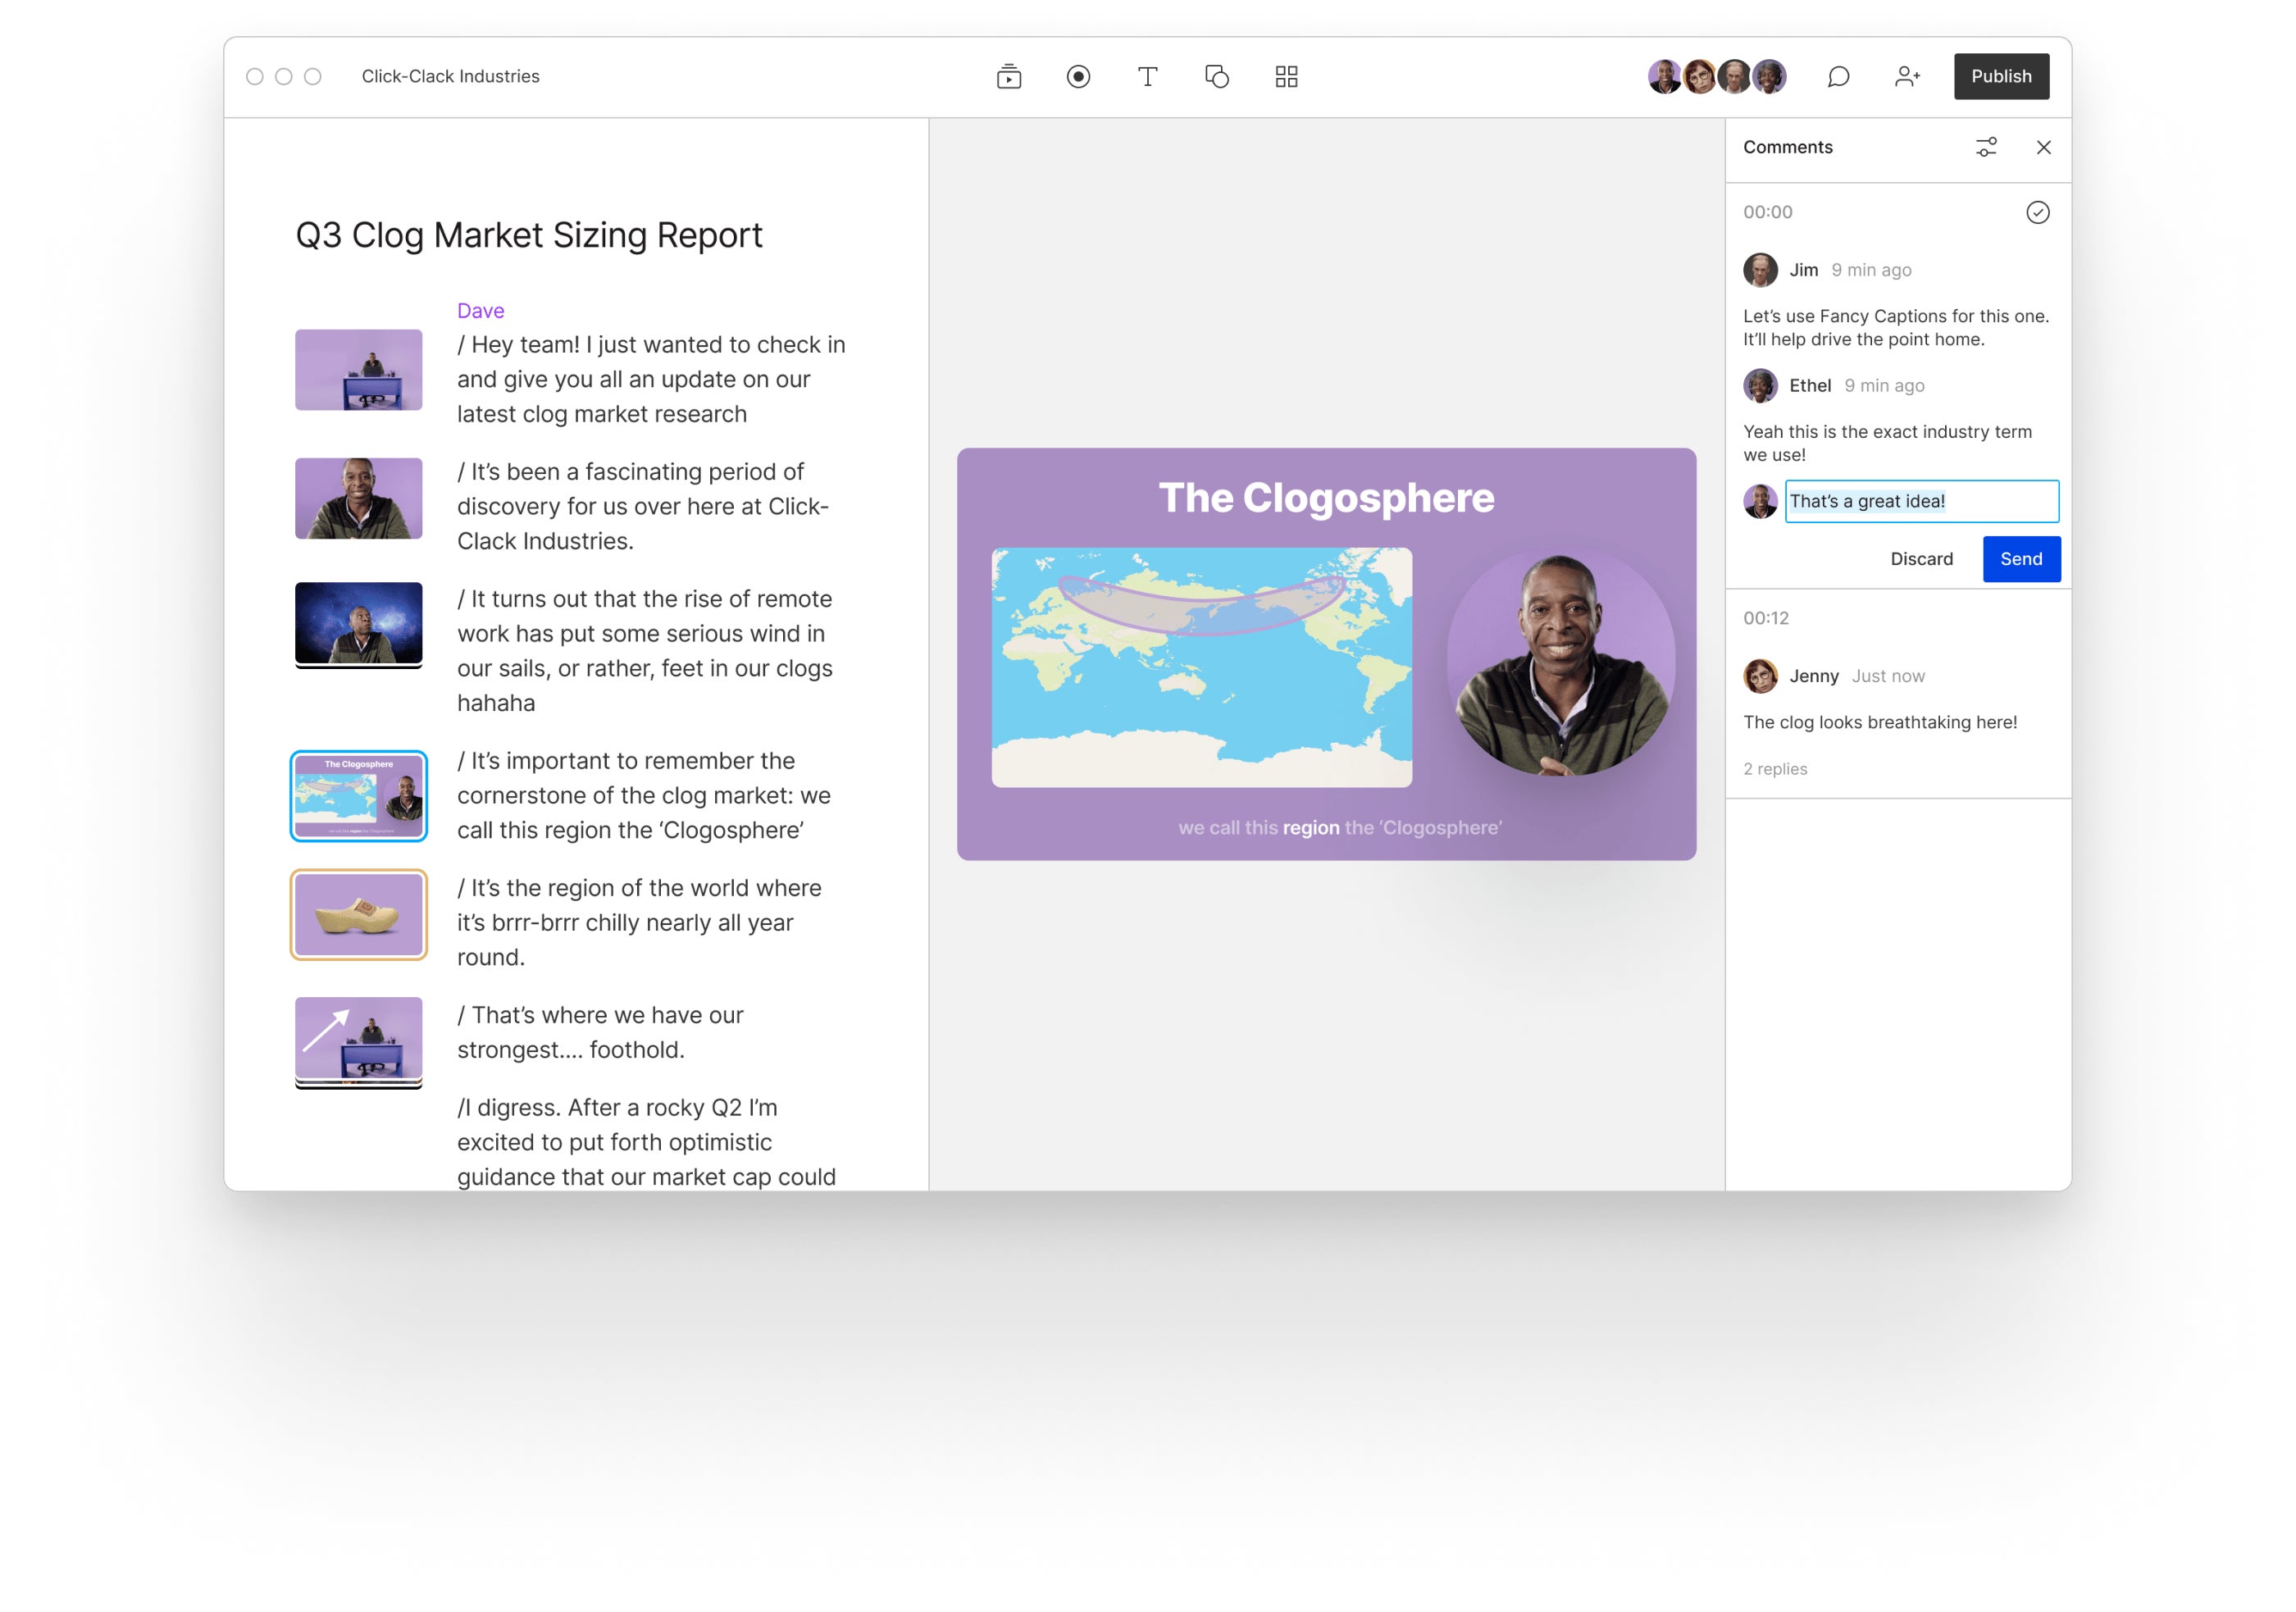Viewport: 2296px width, 1612px height.
Task: Expand the 2 replies thread
Action: 1775,769
